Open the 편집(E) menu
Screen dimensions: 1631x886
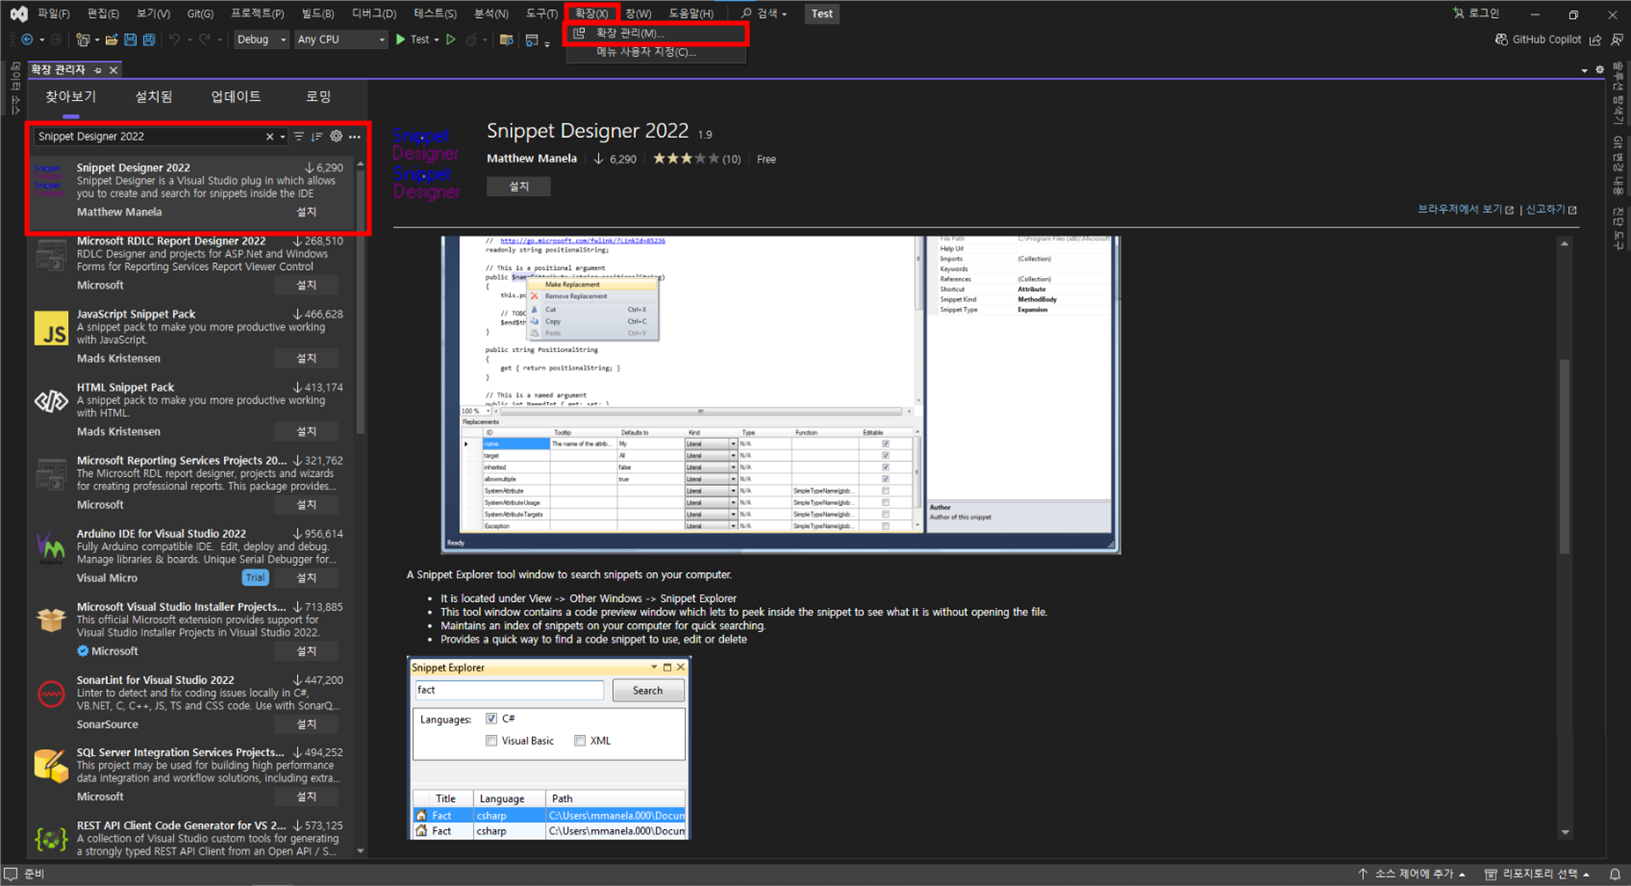pyautogui.click(x=102, y=14)
